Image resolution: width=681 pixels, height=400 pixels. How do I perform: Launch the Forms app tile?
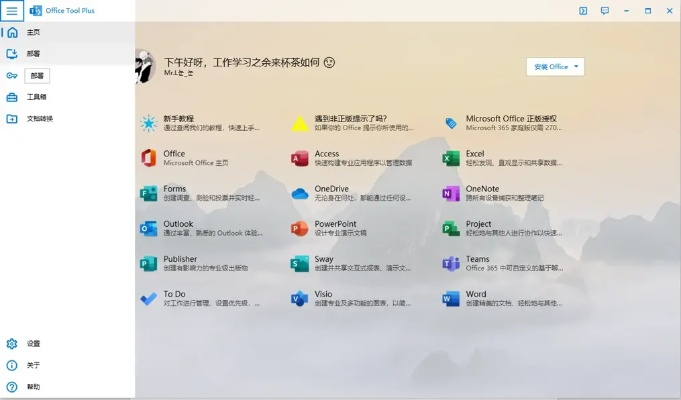tap(200, 193)
